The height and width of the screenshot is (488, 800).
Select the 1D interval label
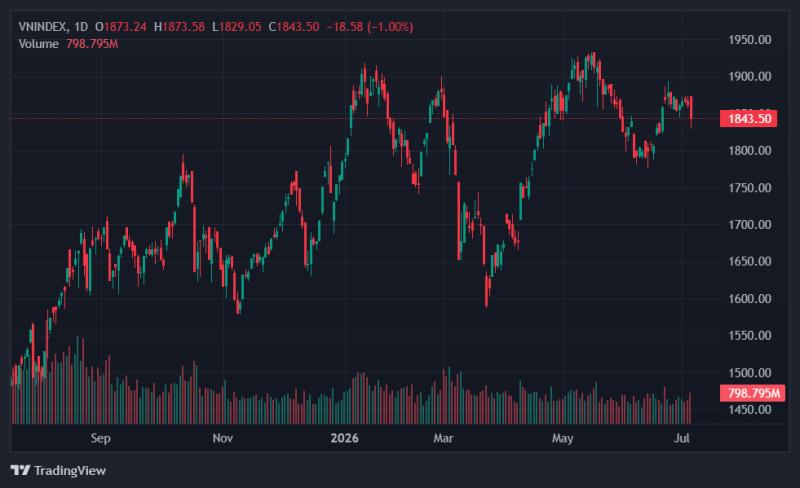tap(81, 27)
